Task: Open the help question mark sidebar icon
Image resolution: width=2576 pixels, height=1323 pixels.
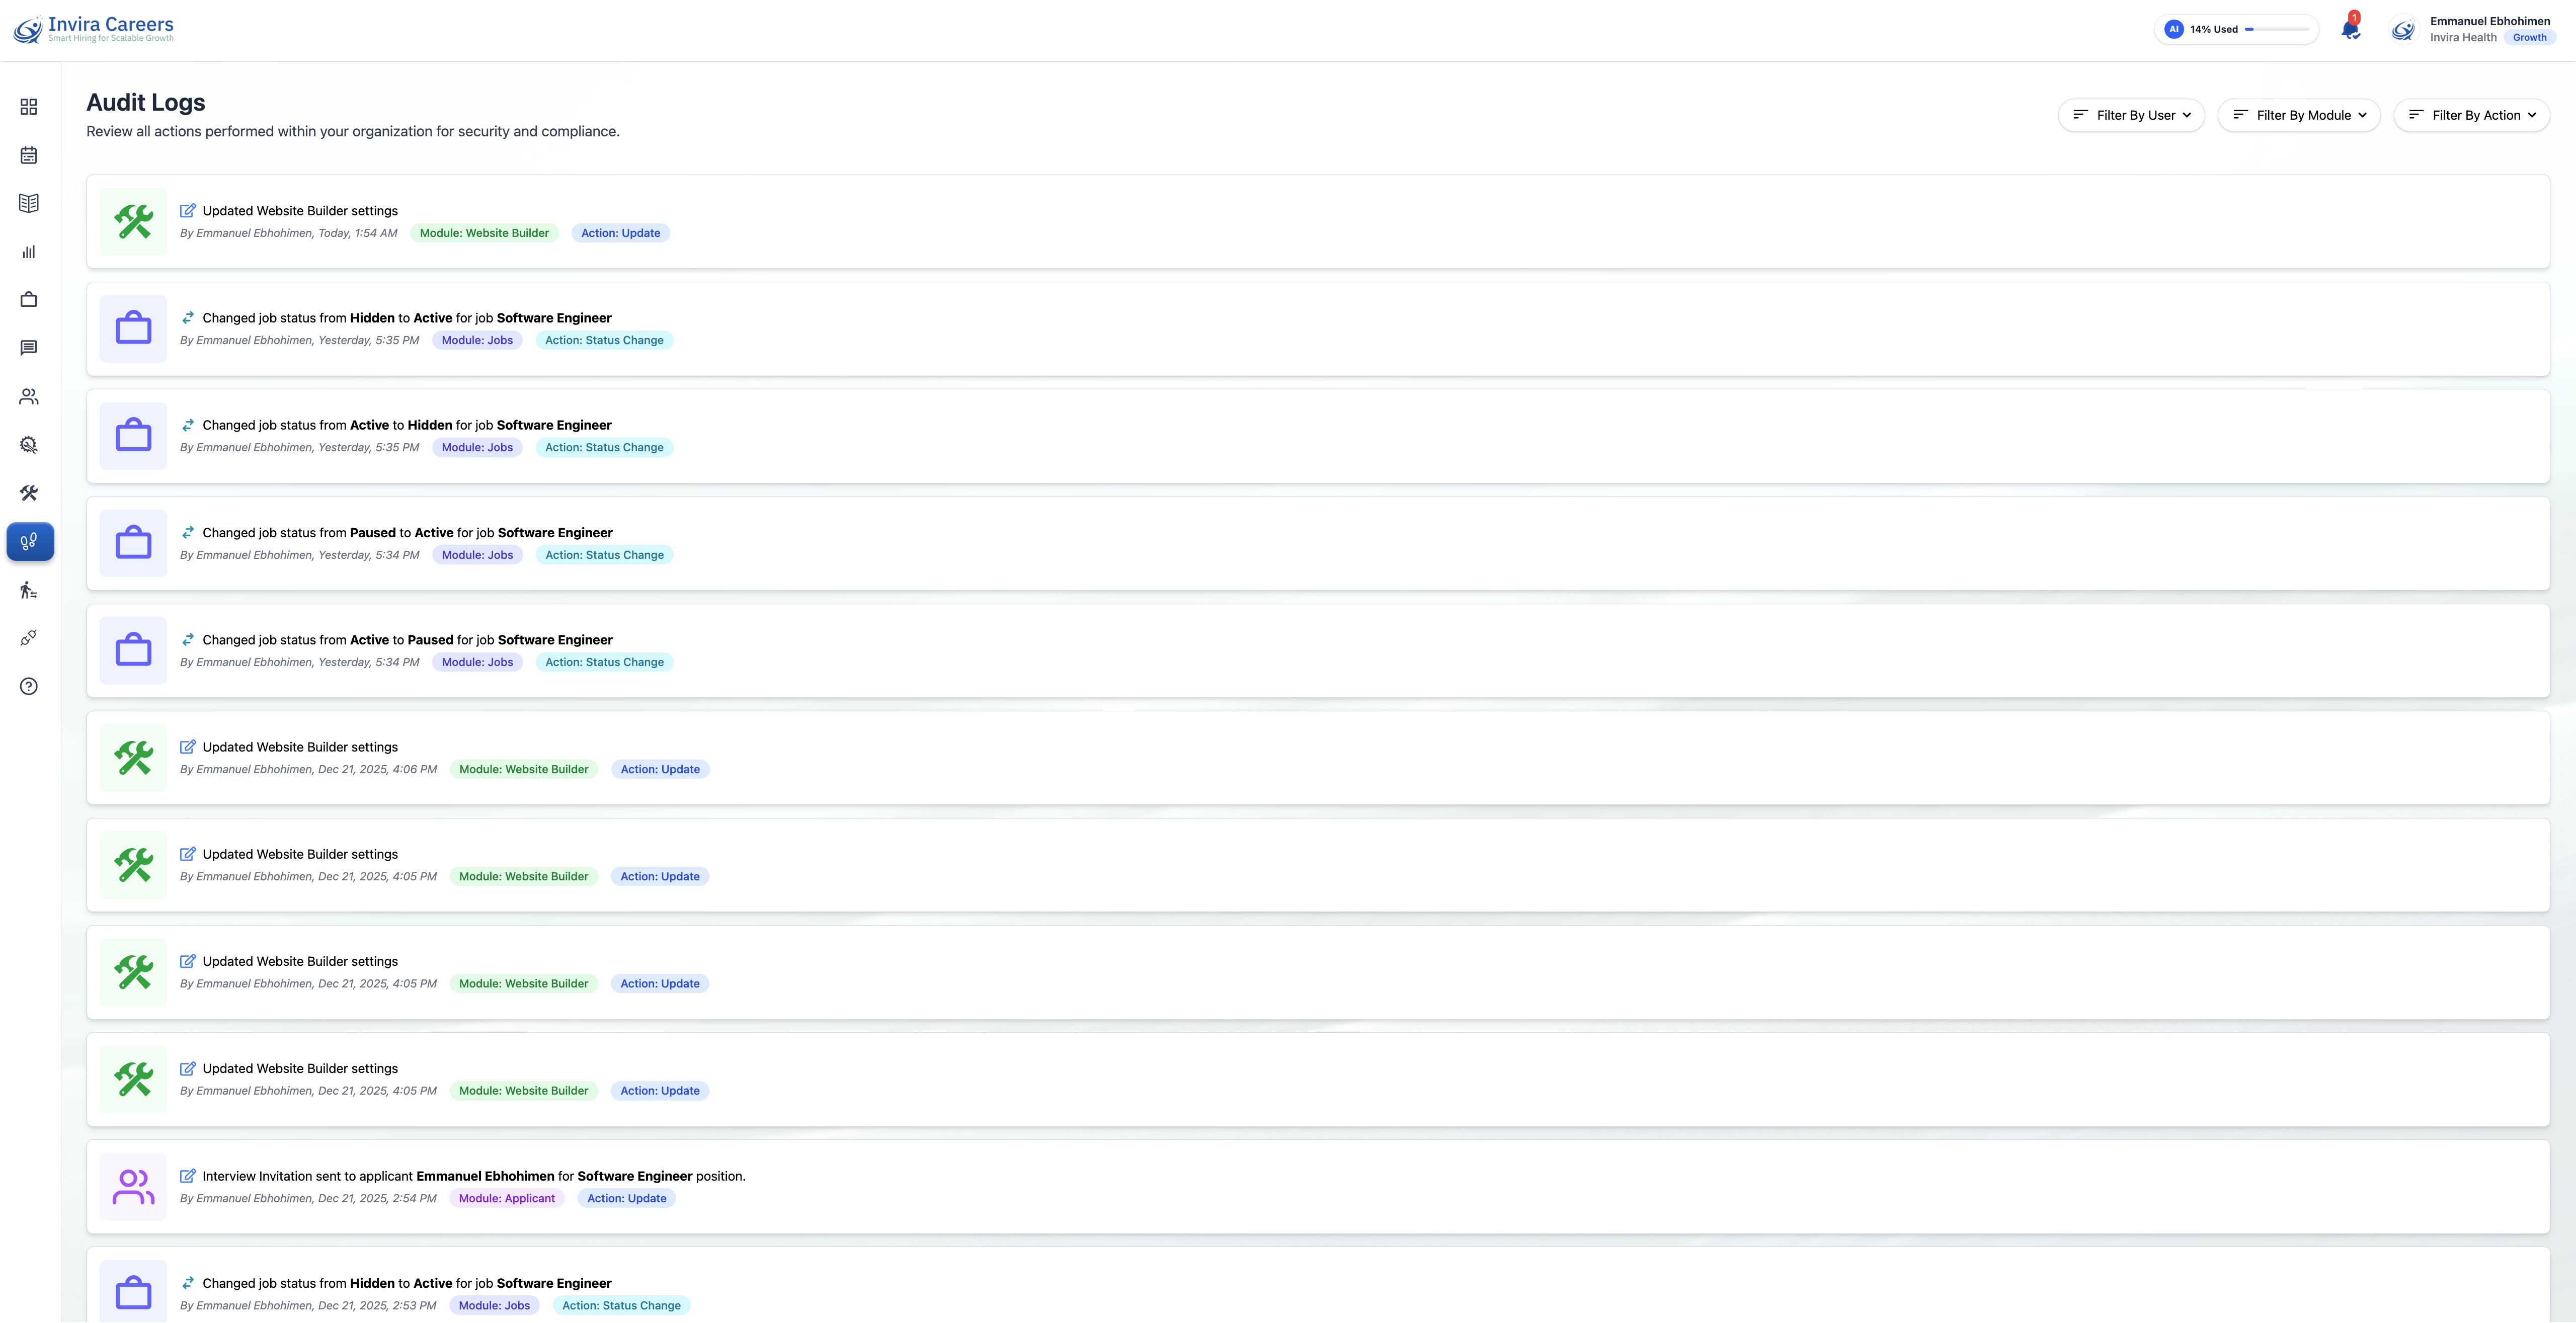Action: click(29, 686)
